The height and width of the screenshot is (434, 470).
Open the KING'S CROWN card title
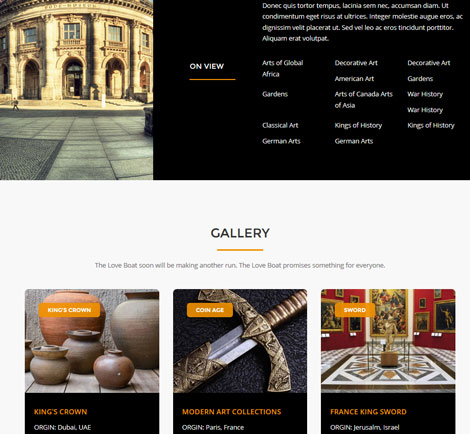(x=60, y=412)
